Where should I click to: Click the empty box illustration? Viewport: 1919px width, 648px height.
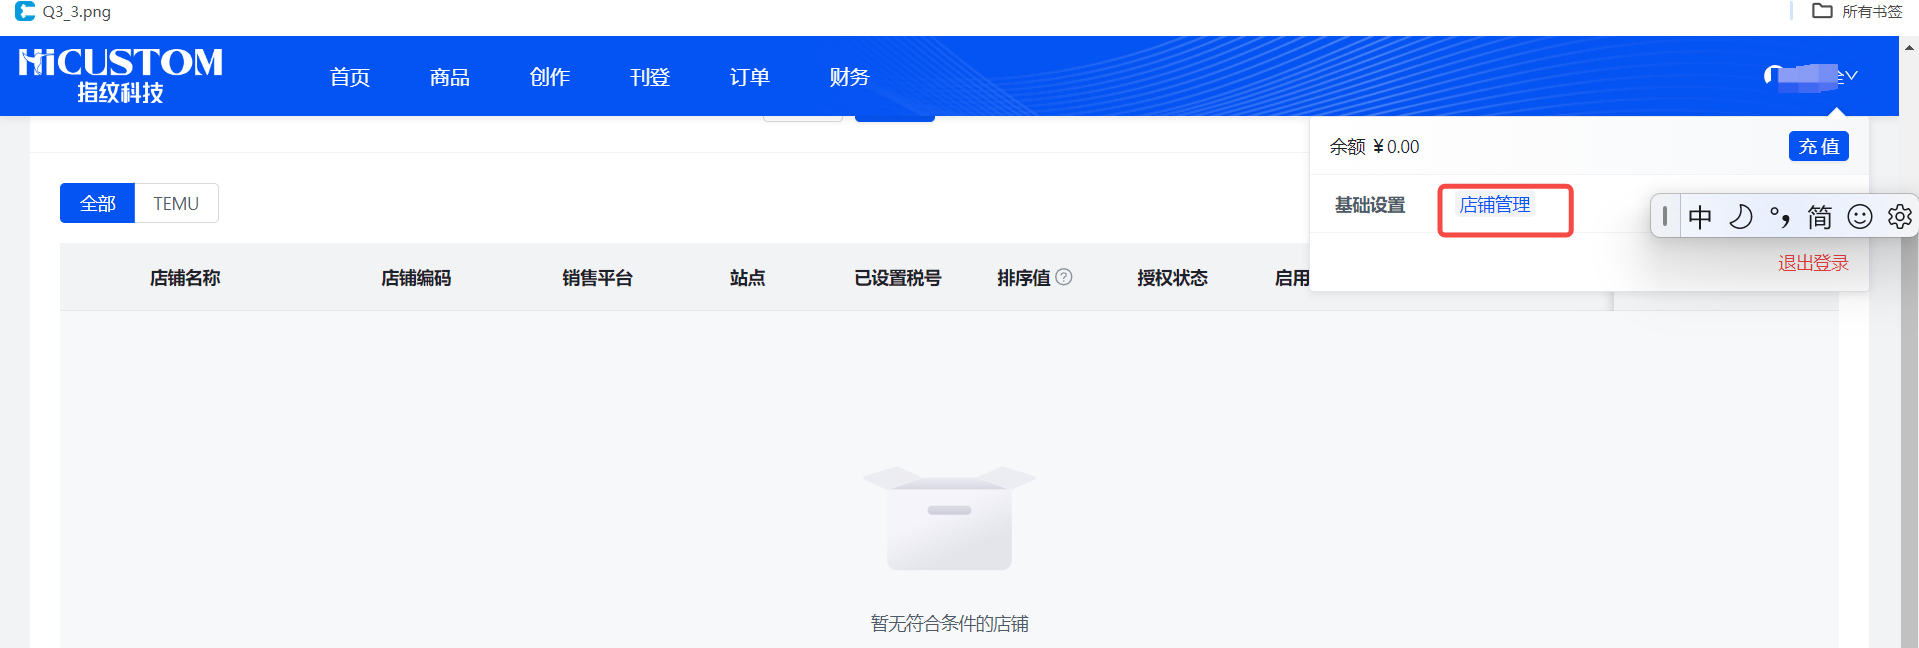(x=949, y=518)
